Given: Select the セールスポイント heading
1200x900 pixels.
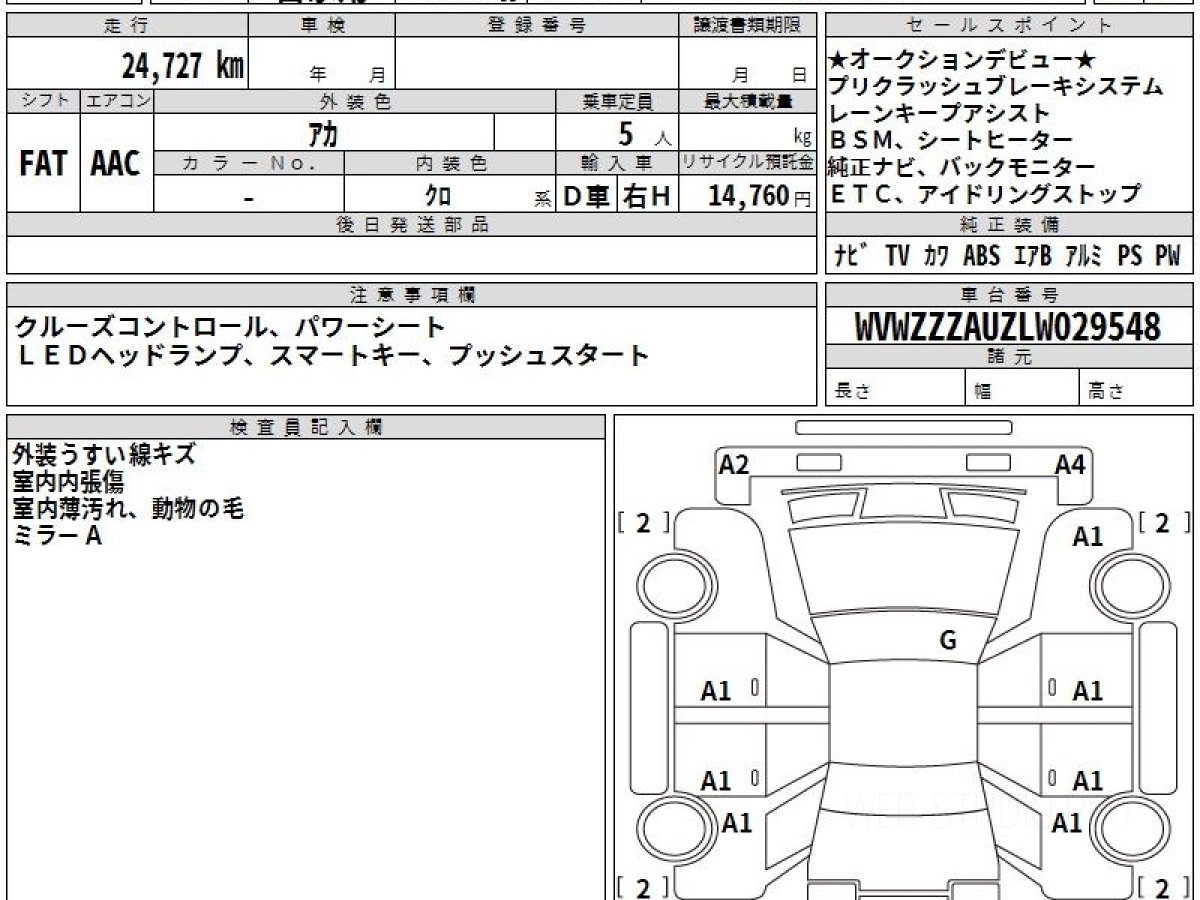Looking at the screenshot, I should tap(1010, 26).
